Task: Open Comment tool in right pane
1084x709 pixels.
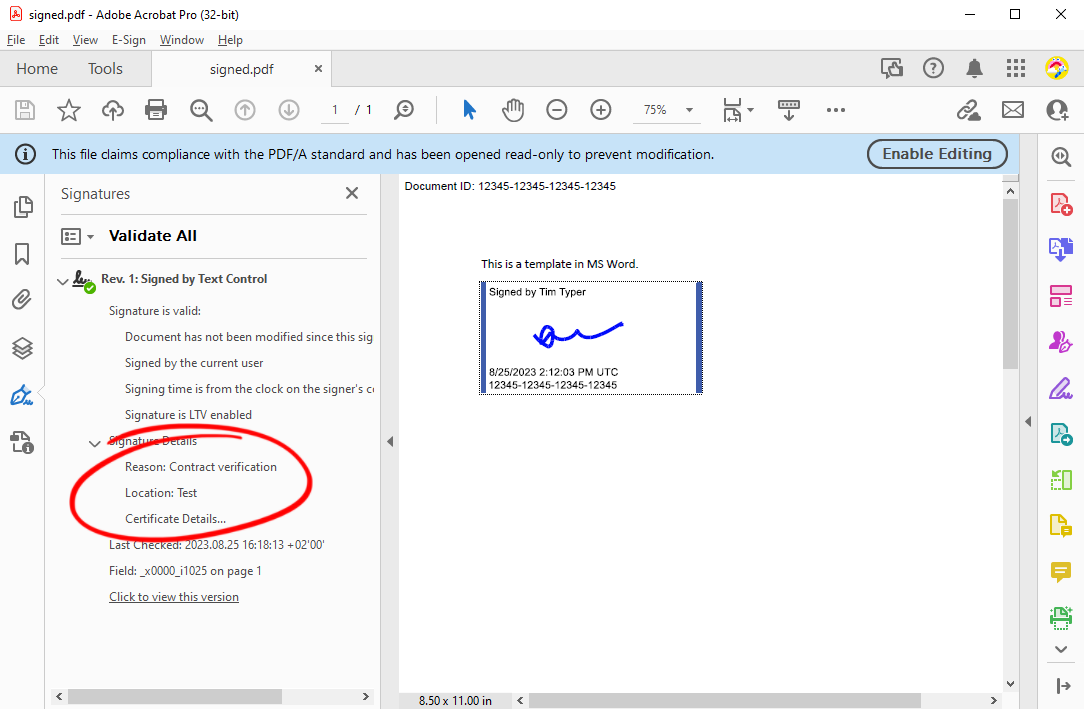Action: (x=1061, y=571)
